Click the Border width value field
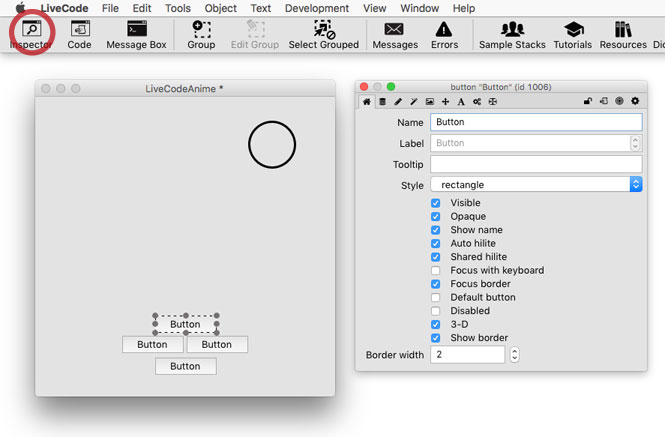Viewport: 665px width, 437px height. pos(467,355)
